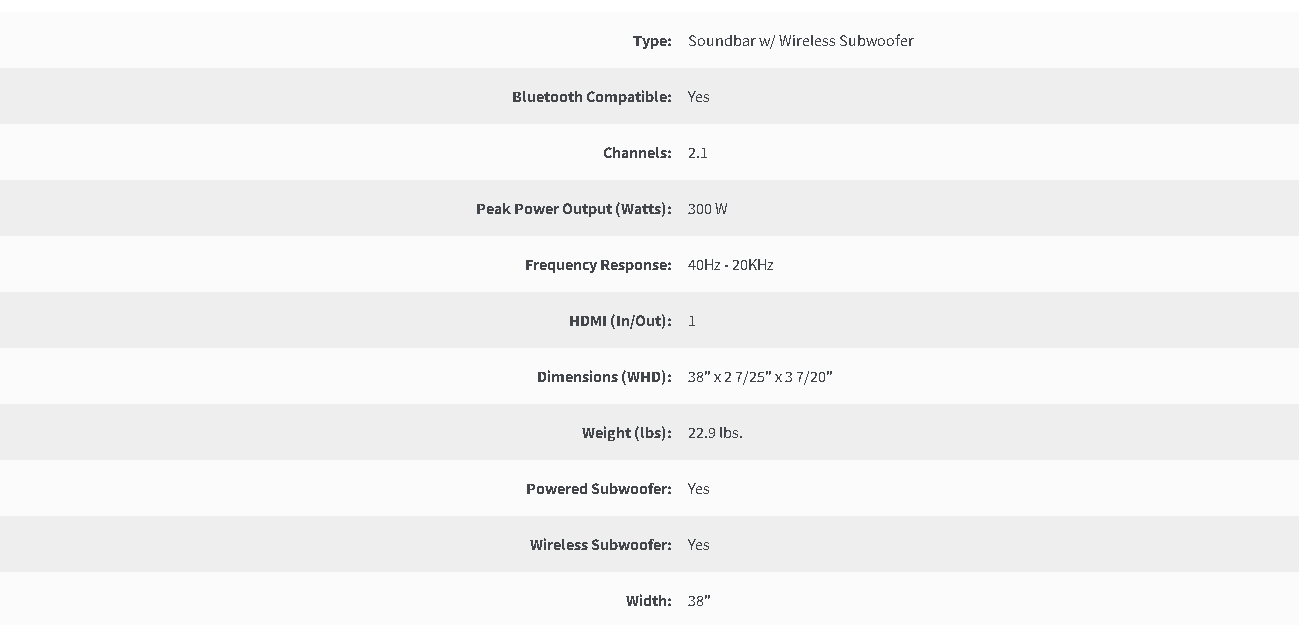The height and width of the screenshot is (625, 1299).
Task: Select the 300 W value
Action: [x=708, y=209]
